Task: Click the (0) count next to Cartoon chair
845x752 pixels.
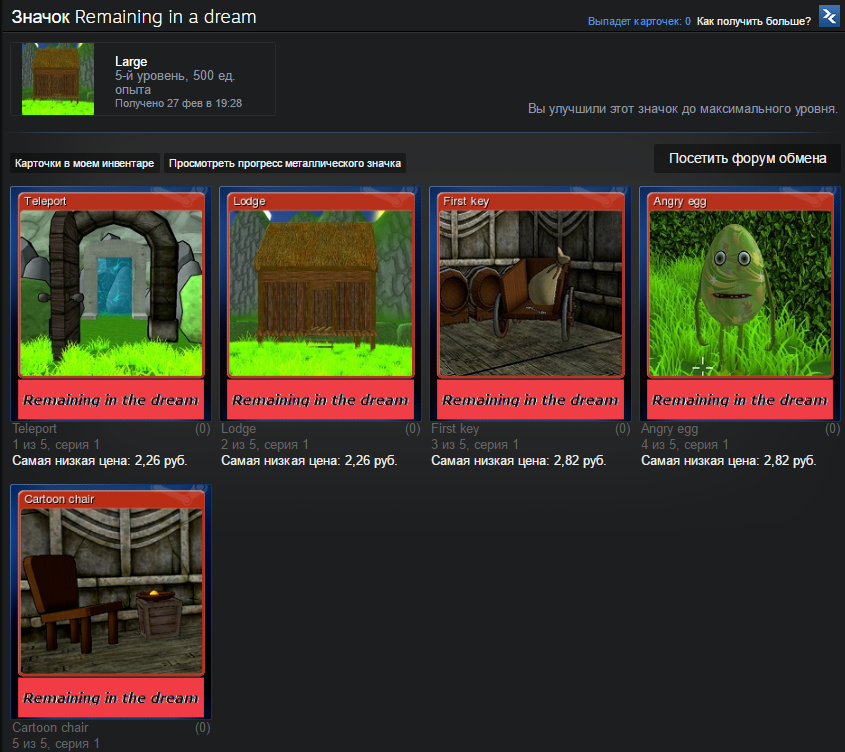Action: point(203,727)
